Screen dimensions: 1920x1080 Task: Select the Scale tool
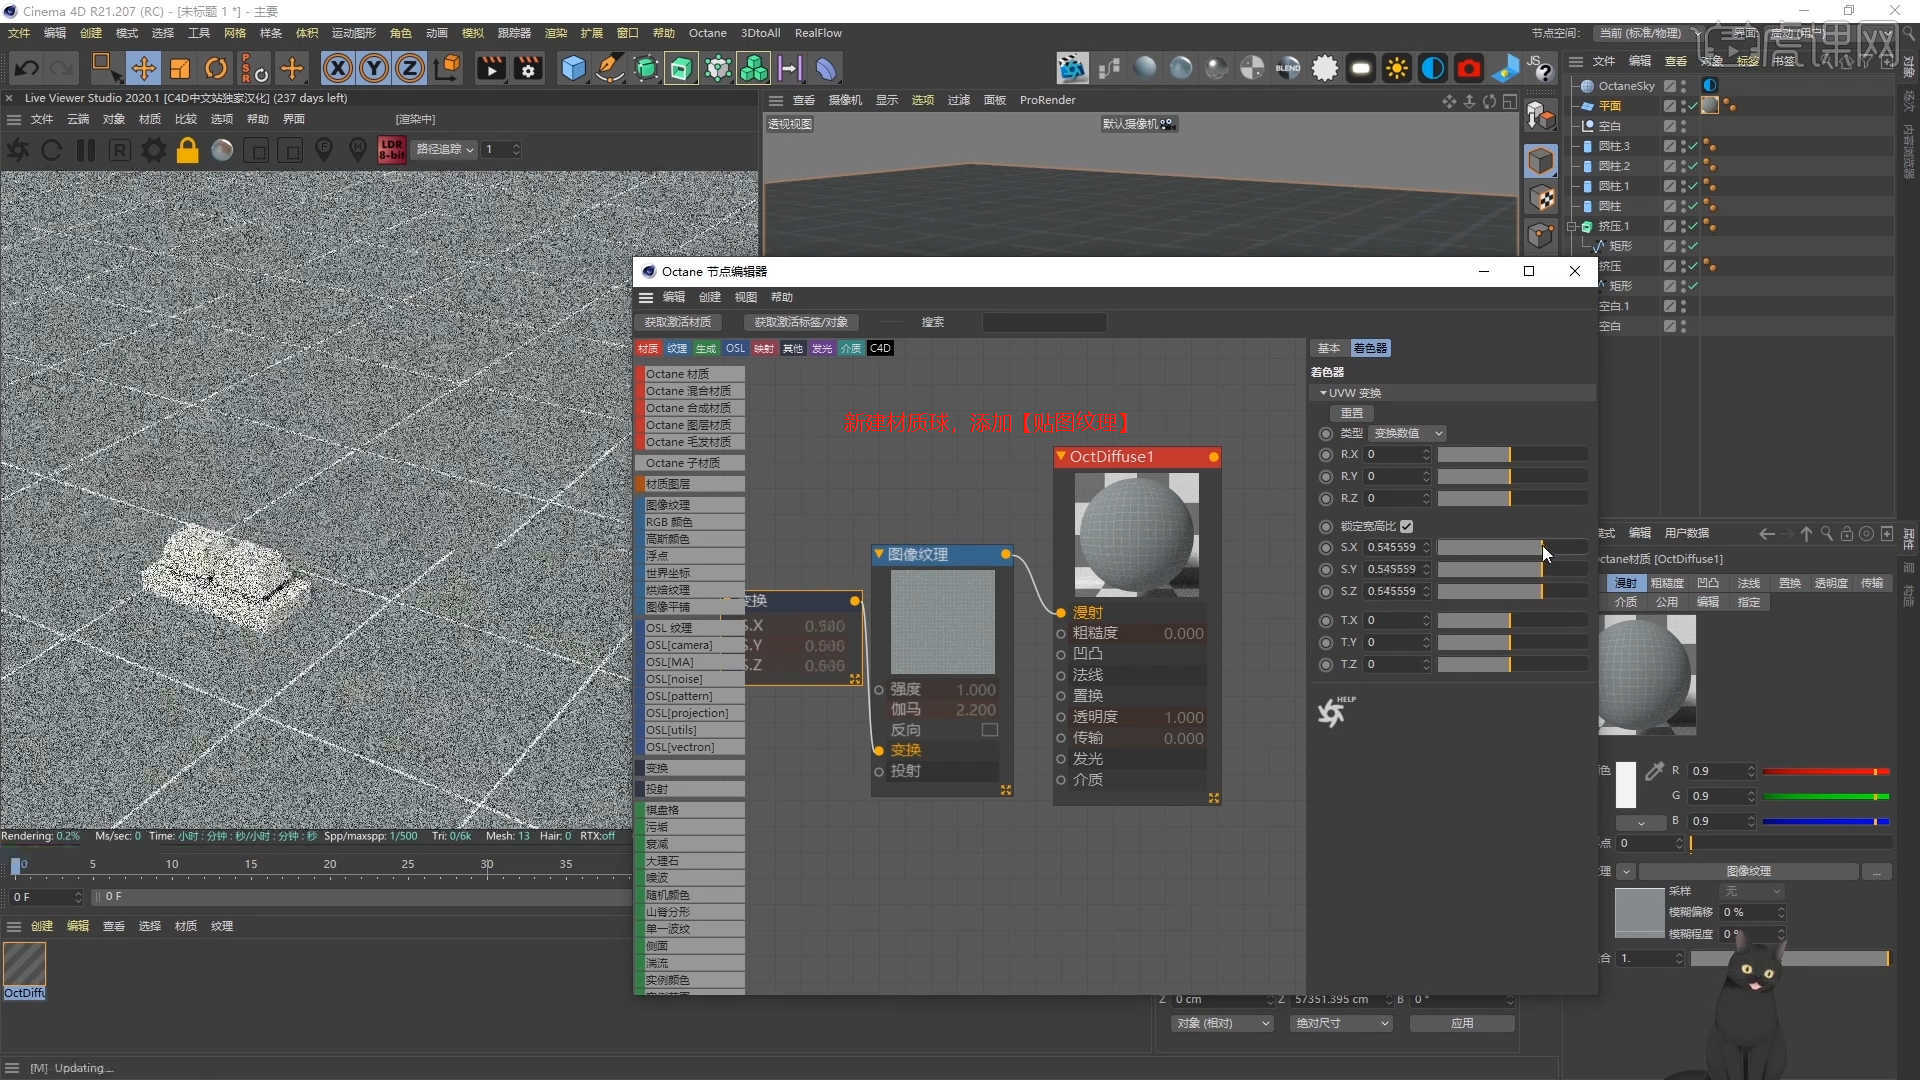(x=180, y=68)
